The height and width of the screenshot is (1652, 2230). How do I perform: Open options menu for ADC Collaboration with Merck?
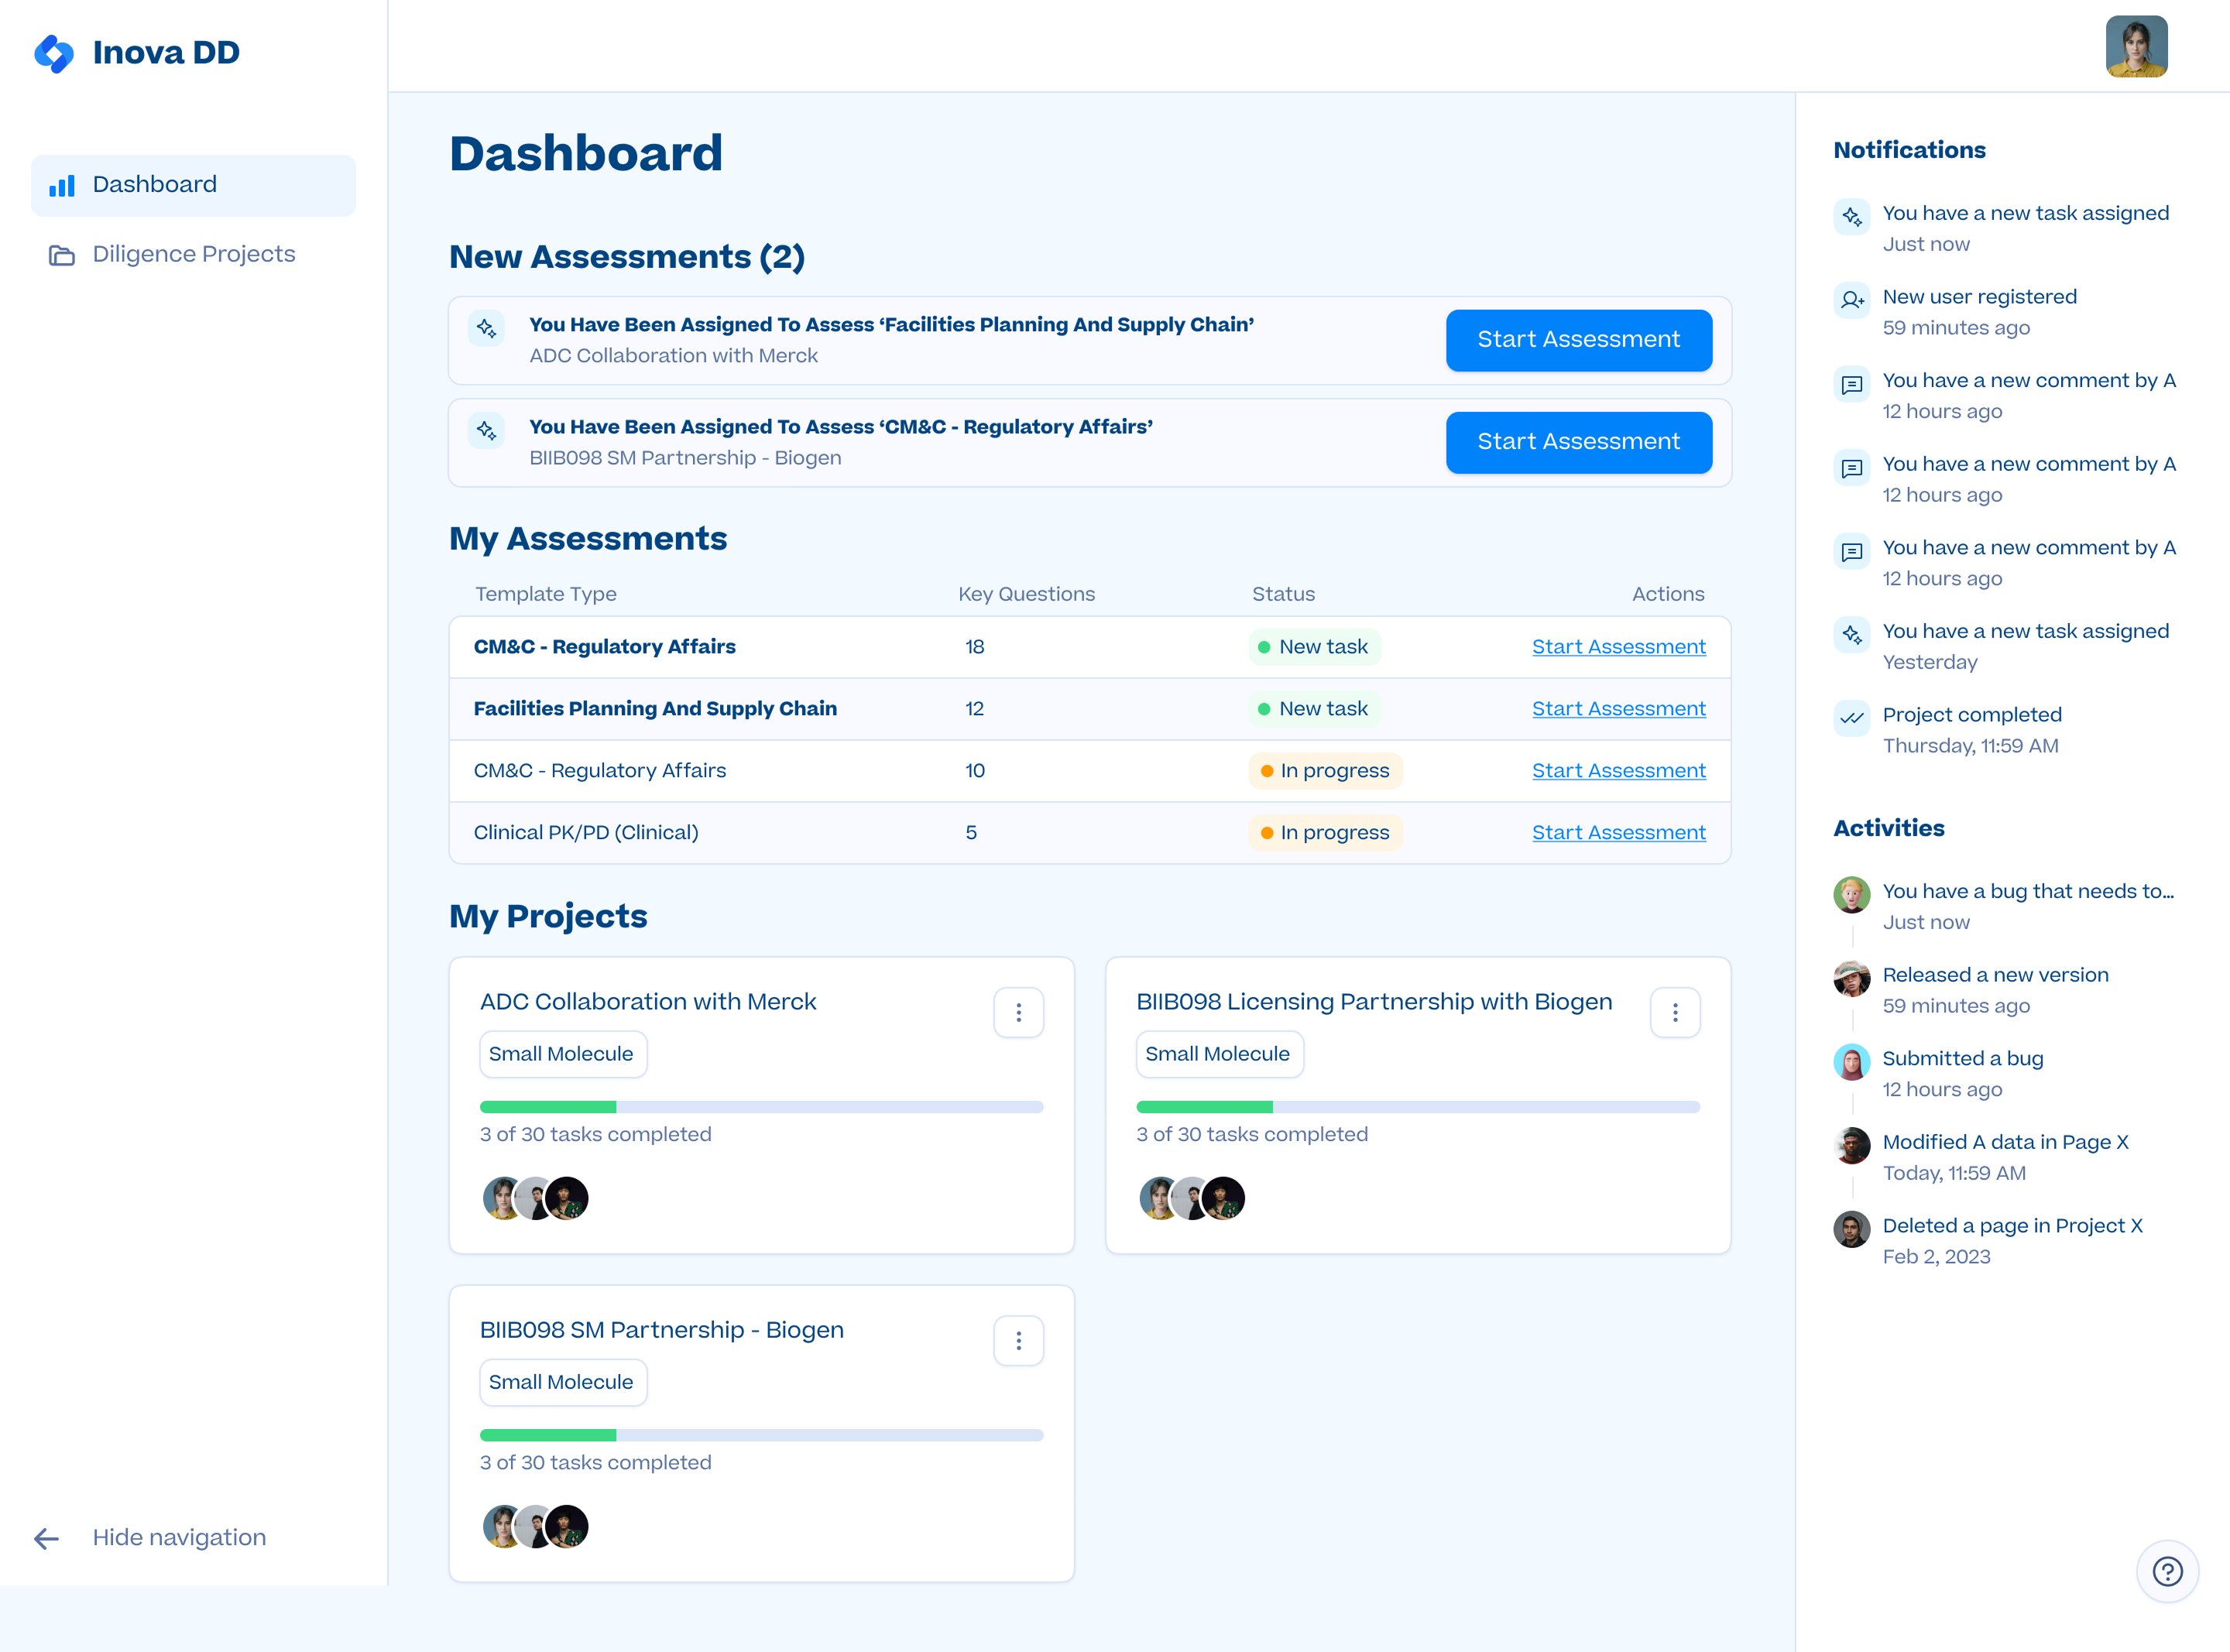point(1018,1012)
